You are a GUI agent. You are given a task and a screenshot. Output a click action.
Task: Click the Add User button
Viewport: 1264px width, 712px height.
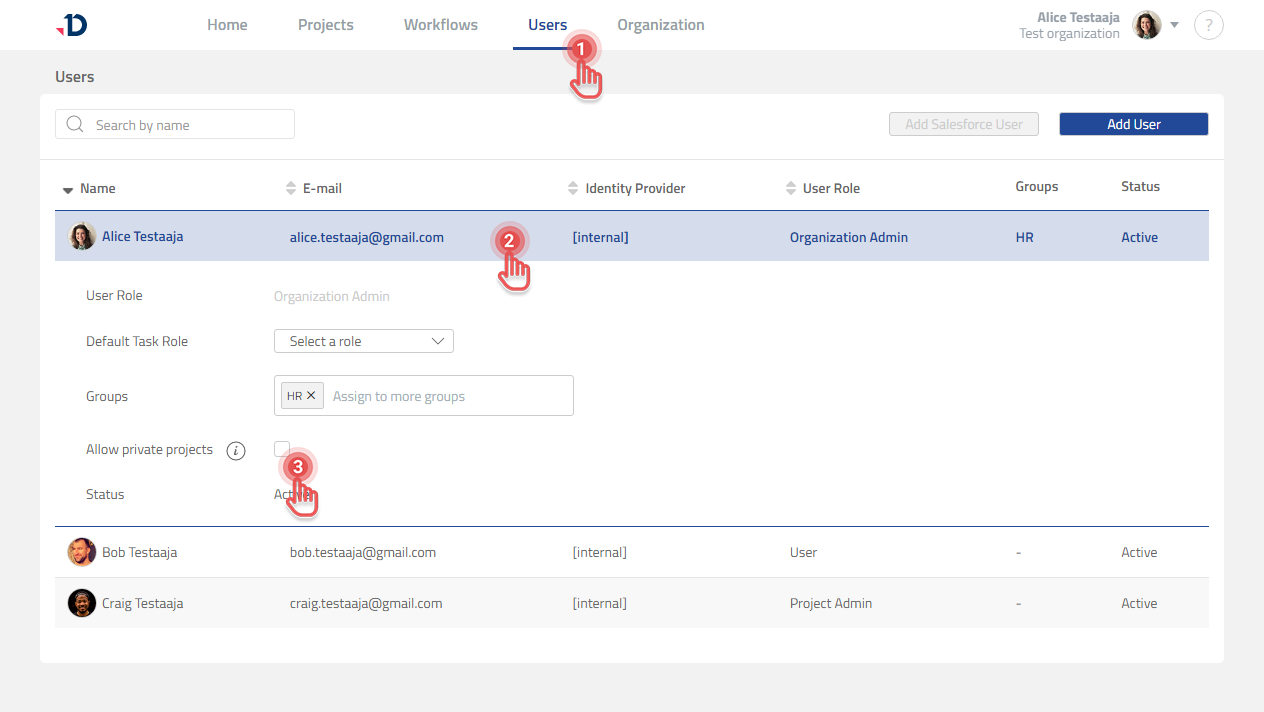pos(1133,124)
